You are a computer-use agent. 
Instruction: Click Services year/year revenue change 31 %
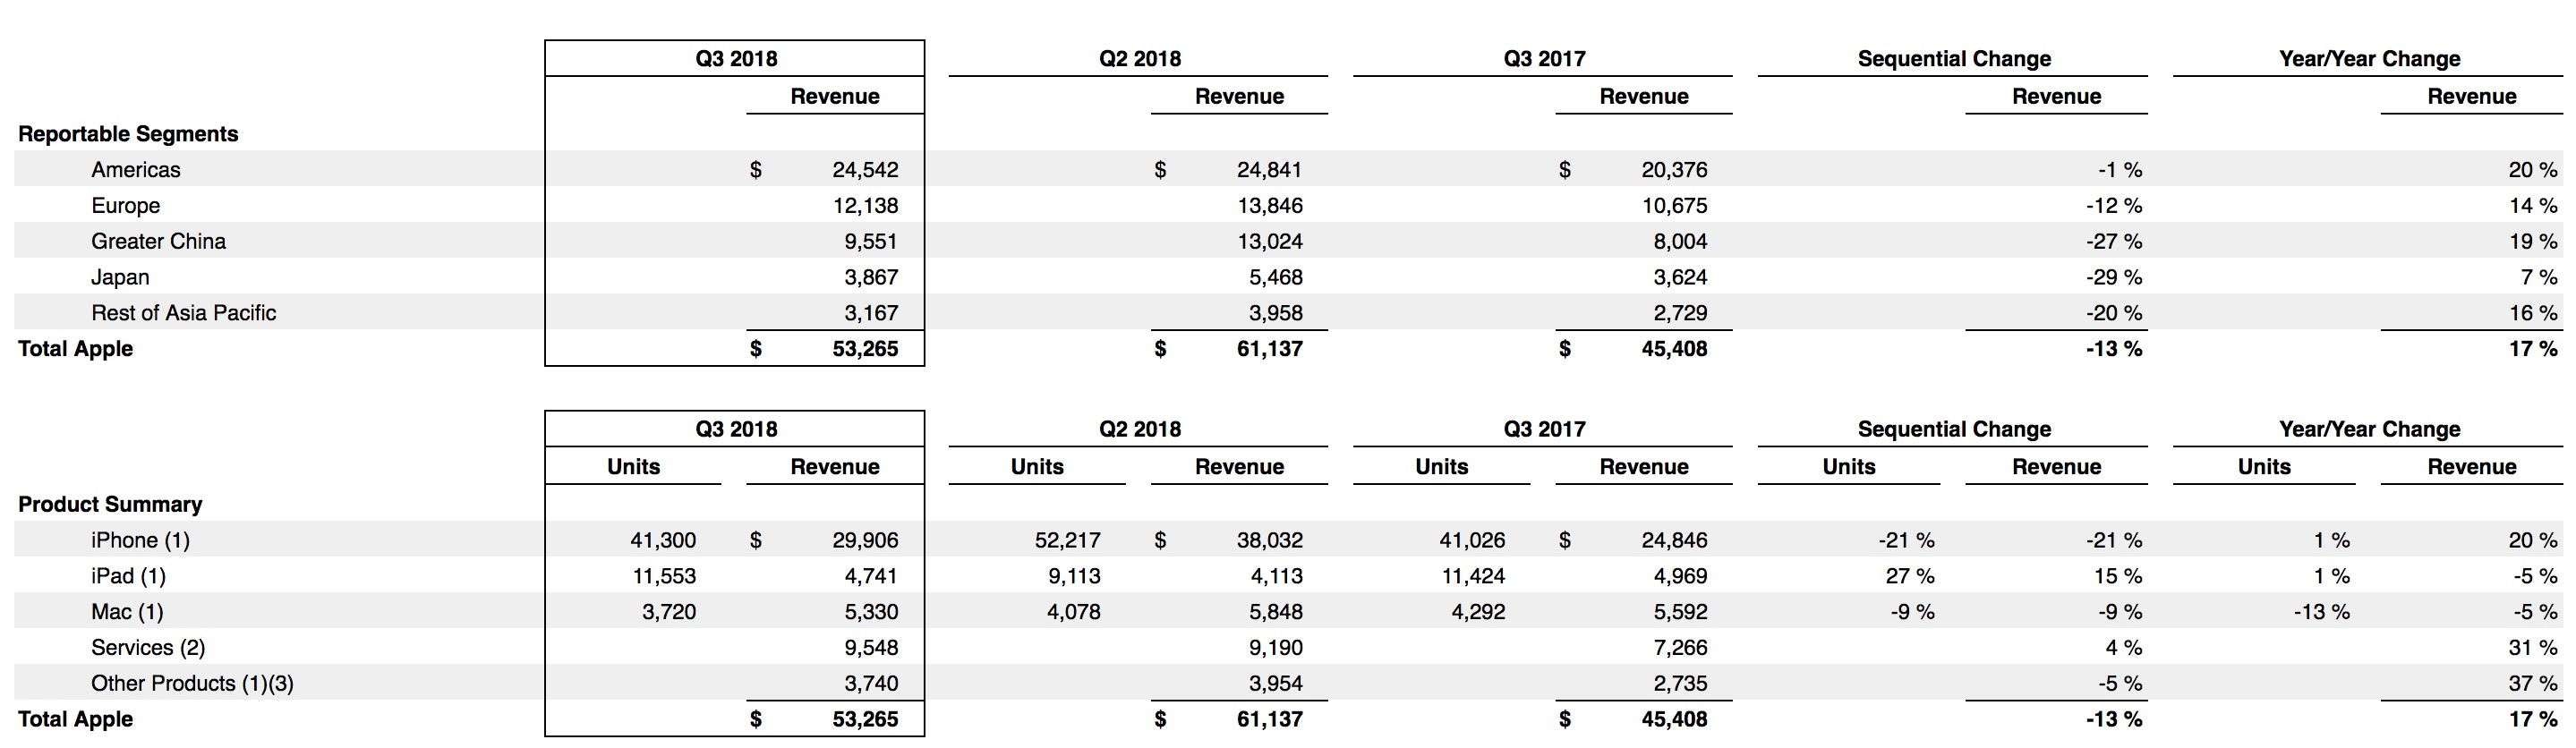[2532, 648]
